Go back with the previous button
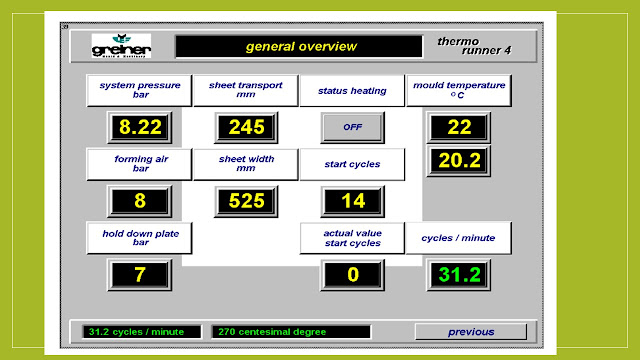 coord(471,332)
